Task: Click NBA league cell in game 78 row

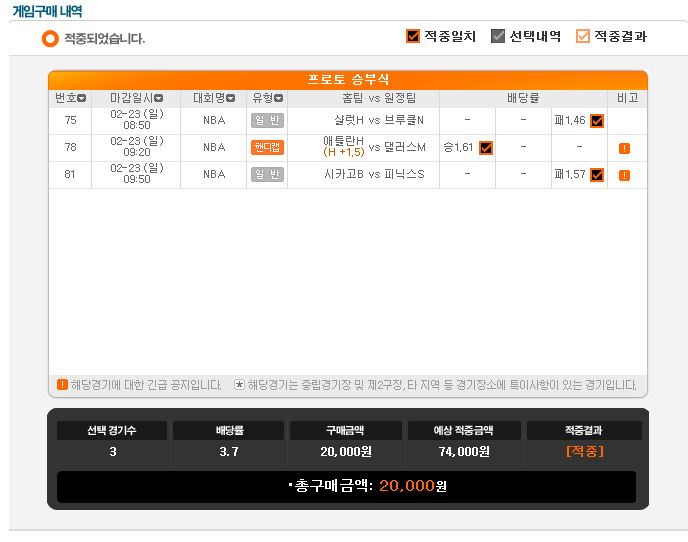Action: (x=214, y=147)
